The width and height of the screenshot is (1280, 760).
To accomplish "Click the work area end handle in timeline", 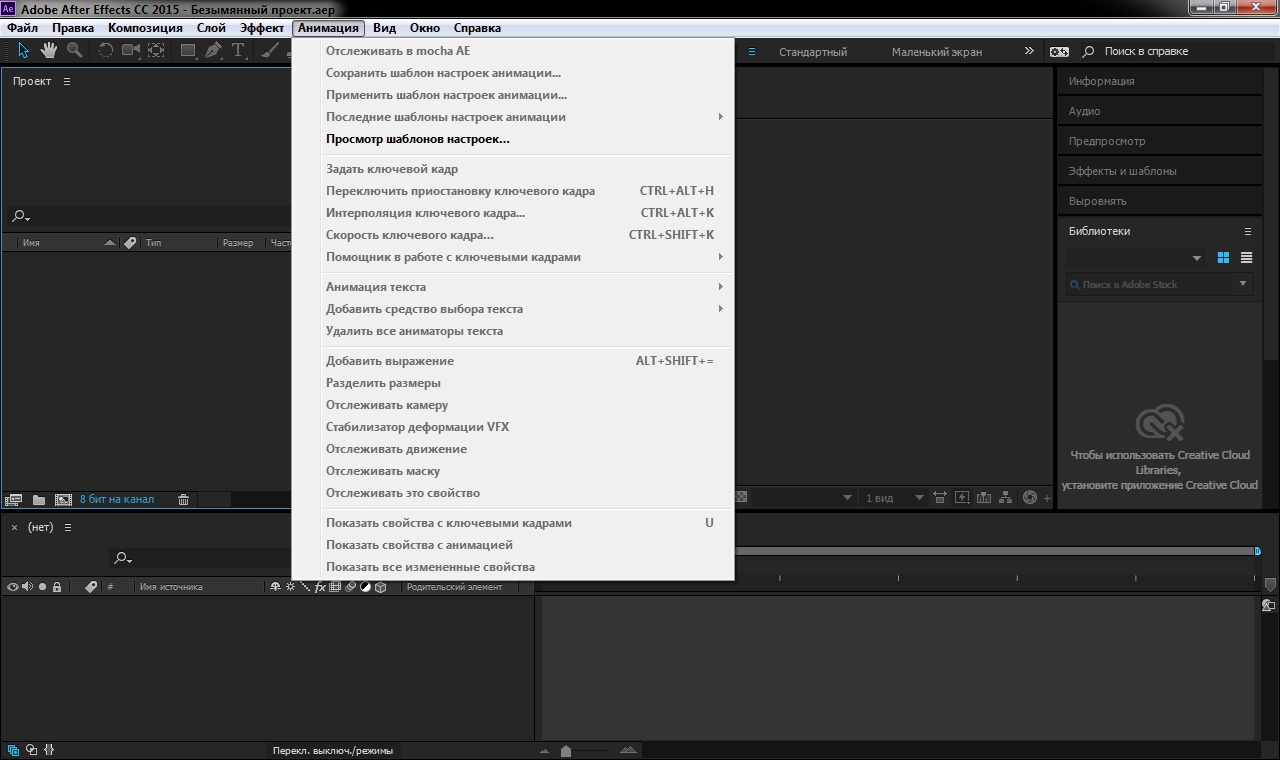I will tap(1257, 551).
